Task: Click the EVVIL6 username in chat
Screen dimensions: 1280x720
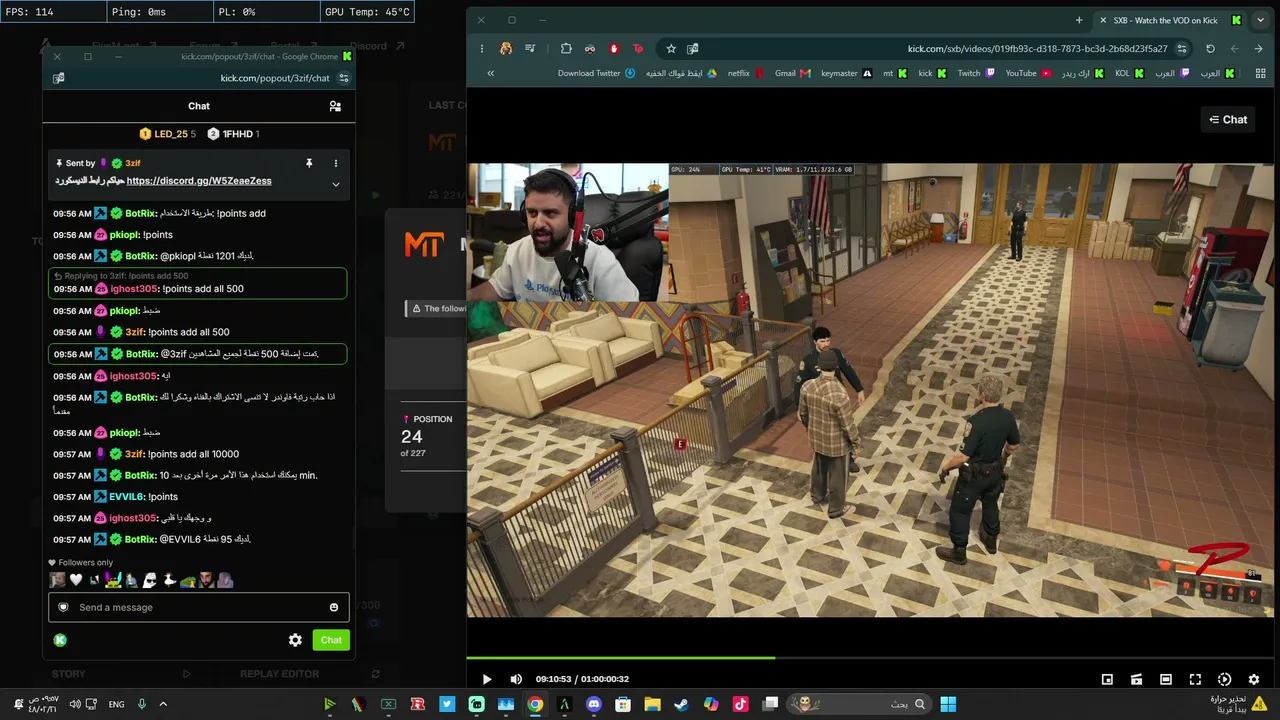Action: 127,497
